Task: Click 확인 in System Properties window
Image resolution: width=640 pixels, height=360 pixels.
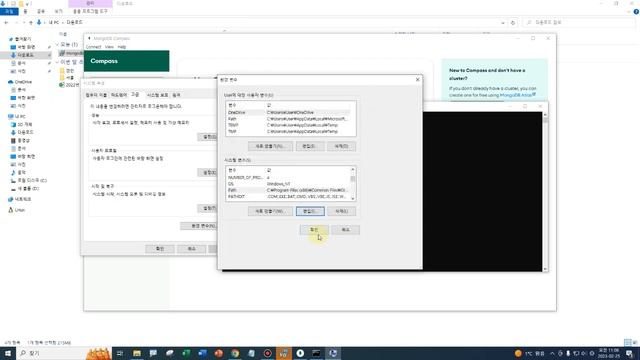Action: (160, 249)
